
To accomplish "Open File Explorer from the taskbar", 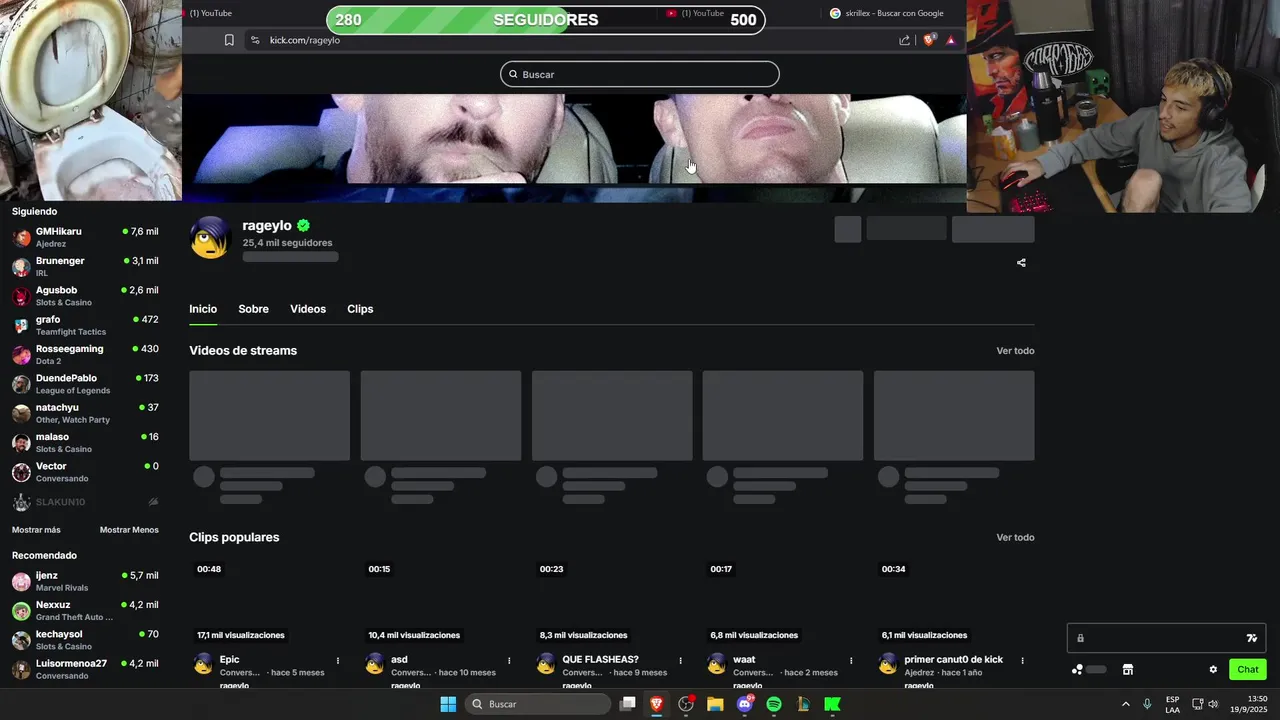I will coord(715,704).
